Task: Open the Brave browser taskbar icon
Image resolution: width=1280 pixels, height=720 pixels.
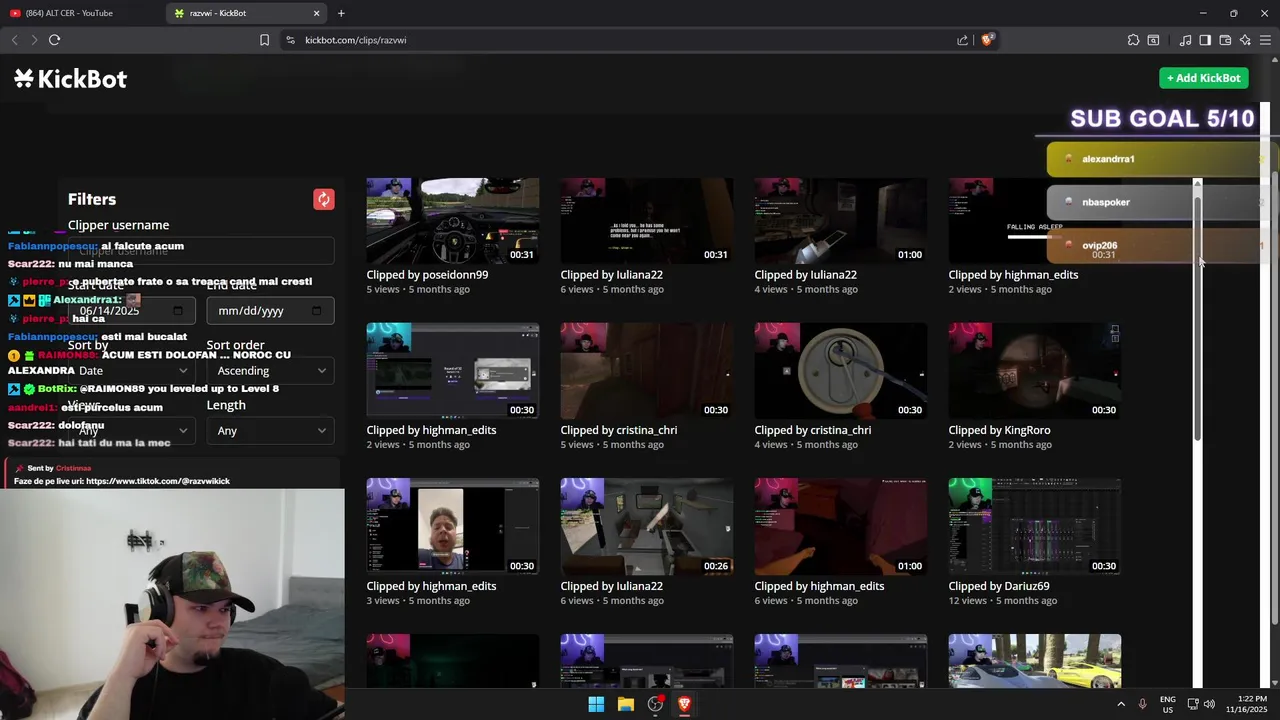Action: click(x=685, y=704)
